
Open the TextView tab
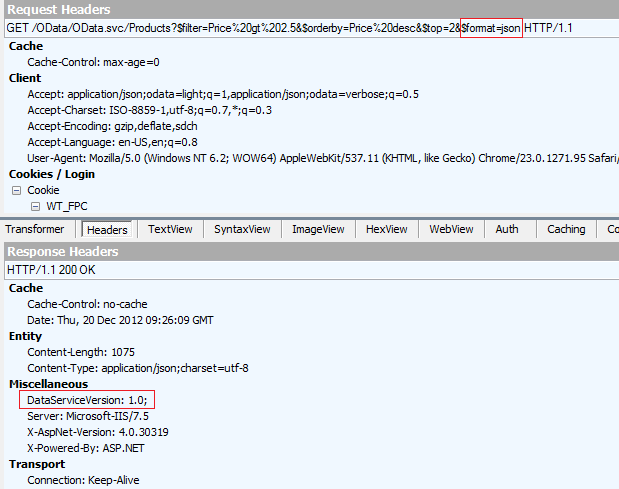[x=170, y=229]
